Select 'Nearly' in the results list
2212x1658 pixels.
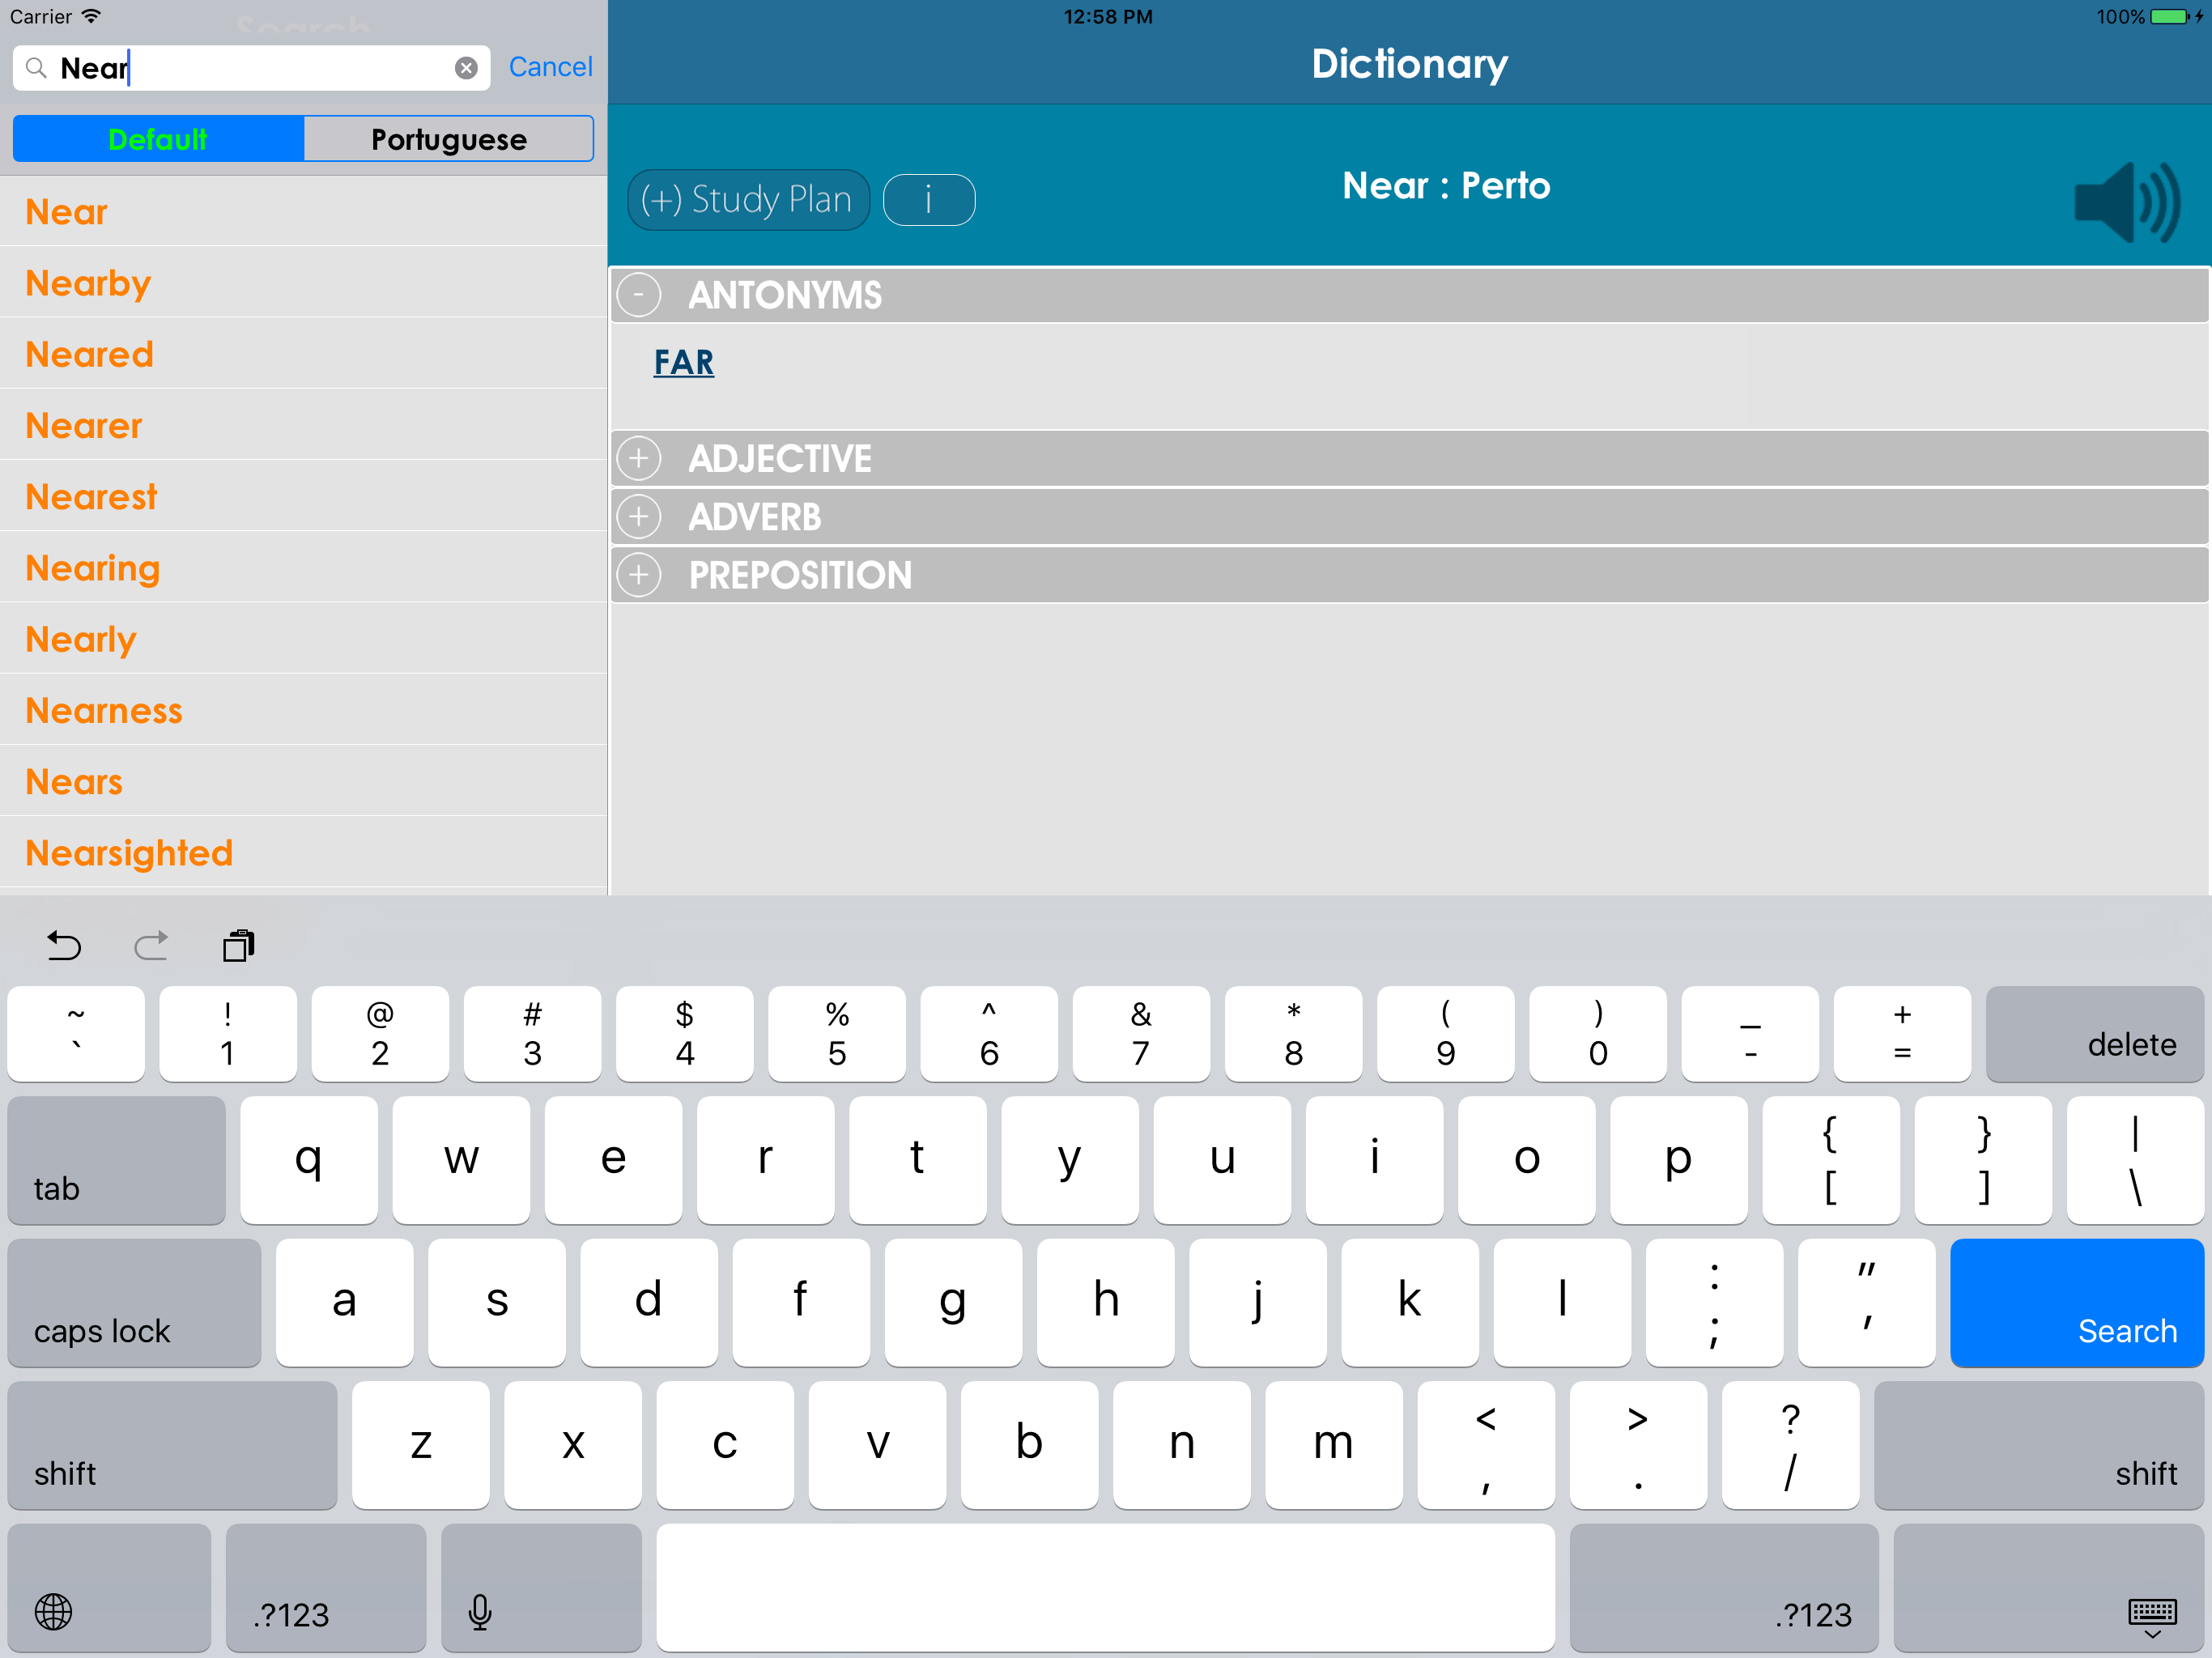coord(303,639)
